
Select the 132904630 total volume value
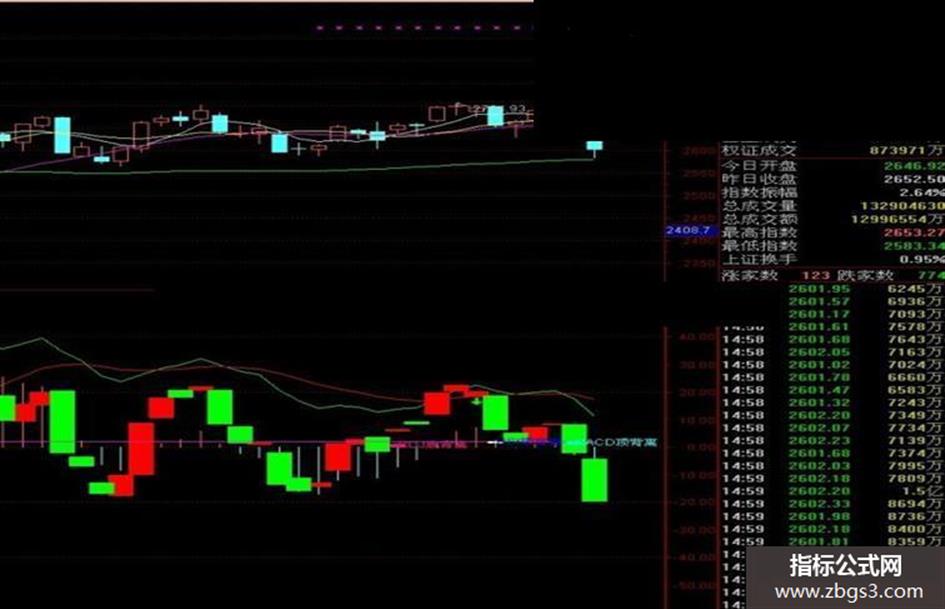pos(902,206)
